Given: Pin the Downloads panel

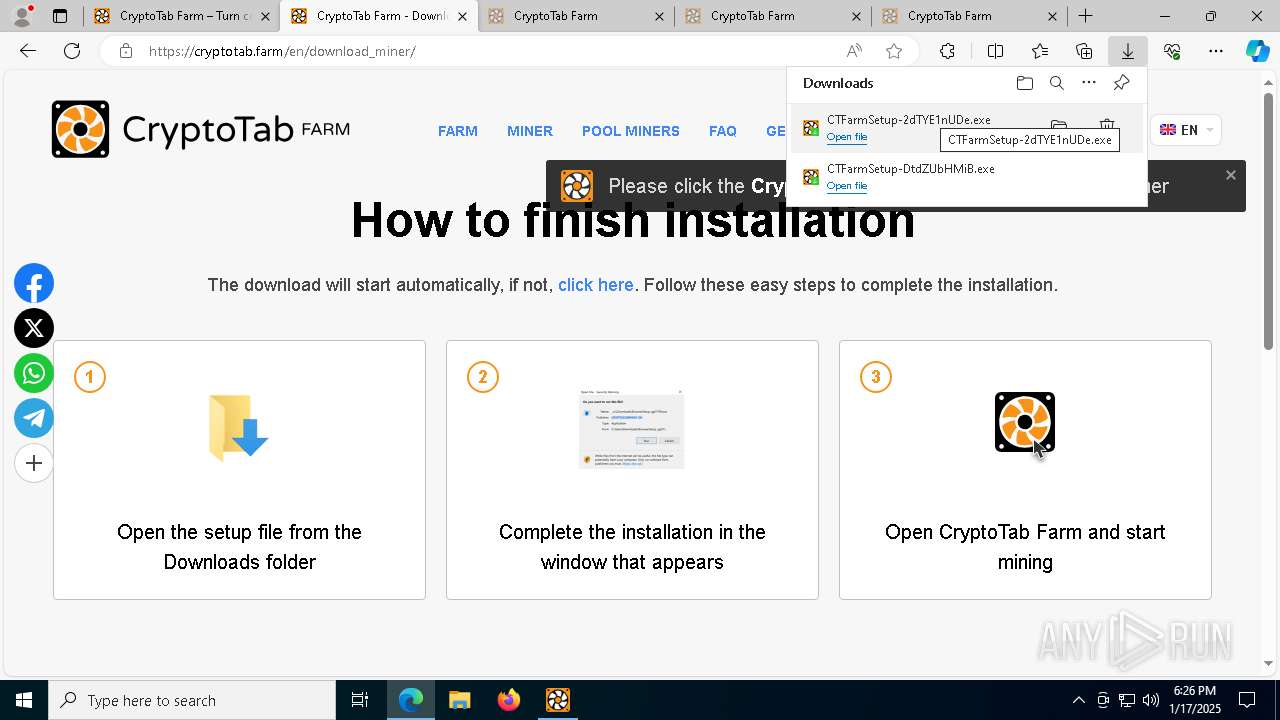Looking at the screenshot, I should pyautogui.click(x=1121, y=83).
